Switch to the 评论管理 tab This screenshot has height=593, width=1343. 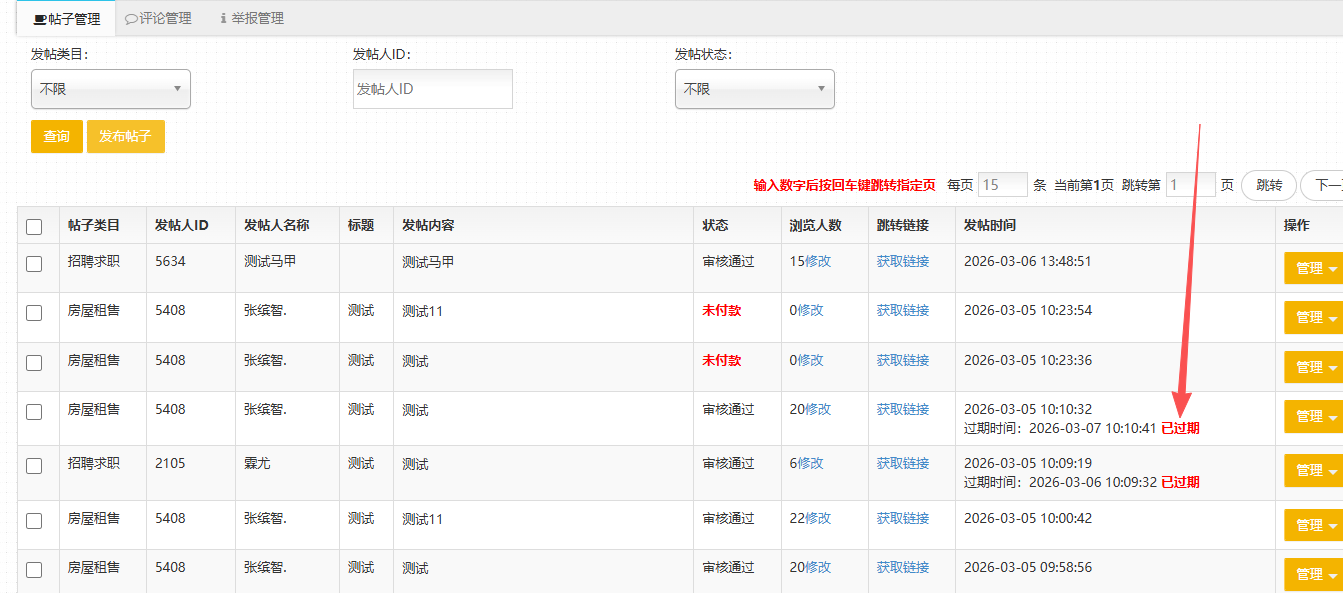pyautogui.click(x=158, y=18)
